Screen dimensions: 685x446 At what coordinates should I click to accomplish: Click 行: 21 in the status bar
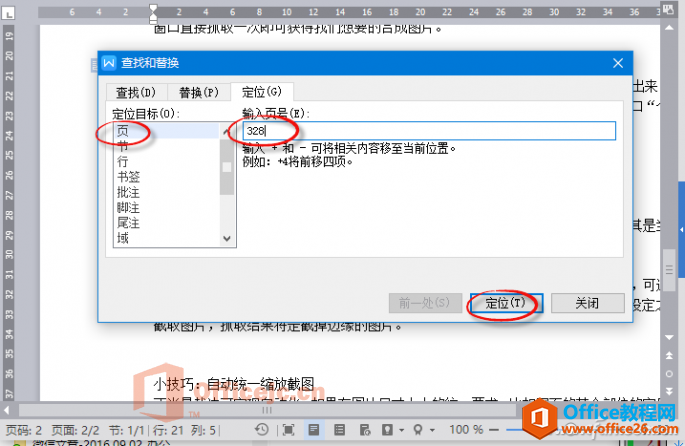tap(168, 430)
